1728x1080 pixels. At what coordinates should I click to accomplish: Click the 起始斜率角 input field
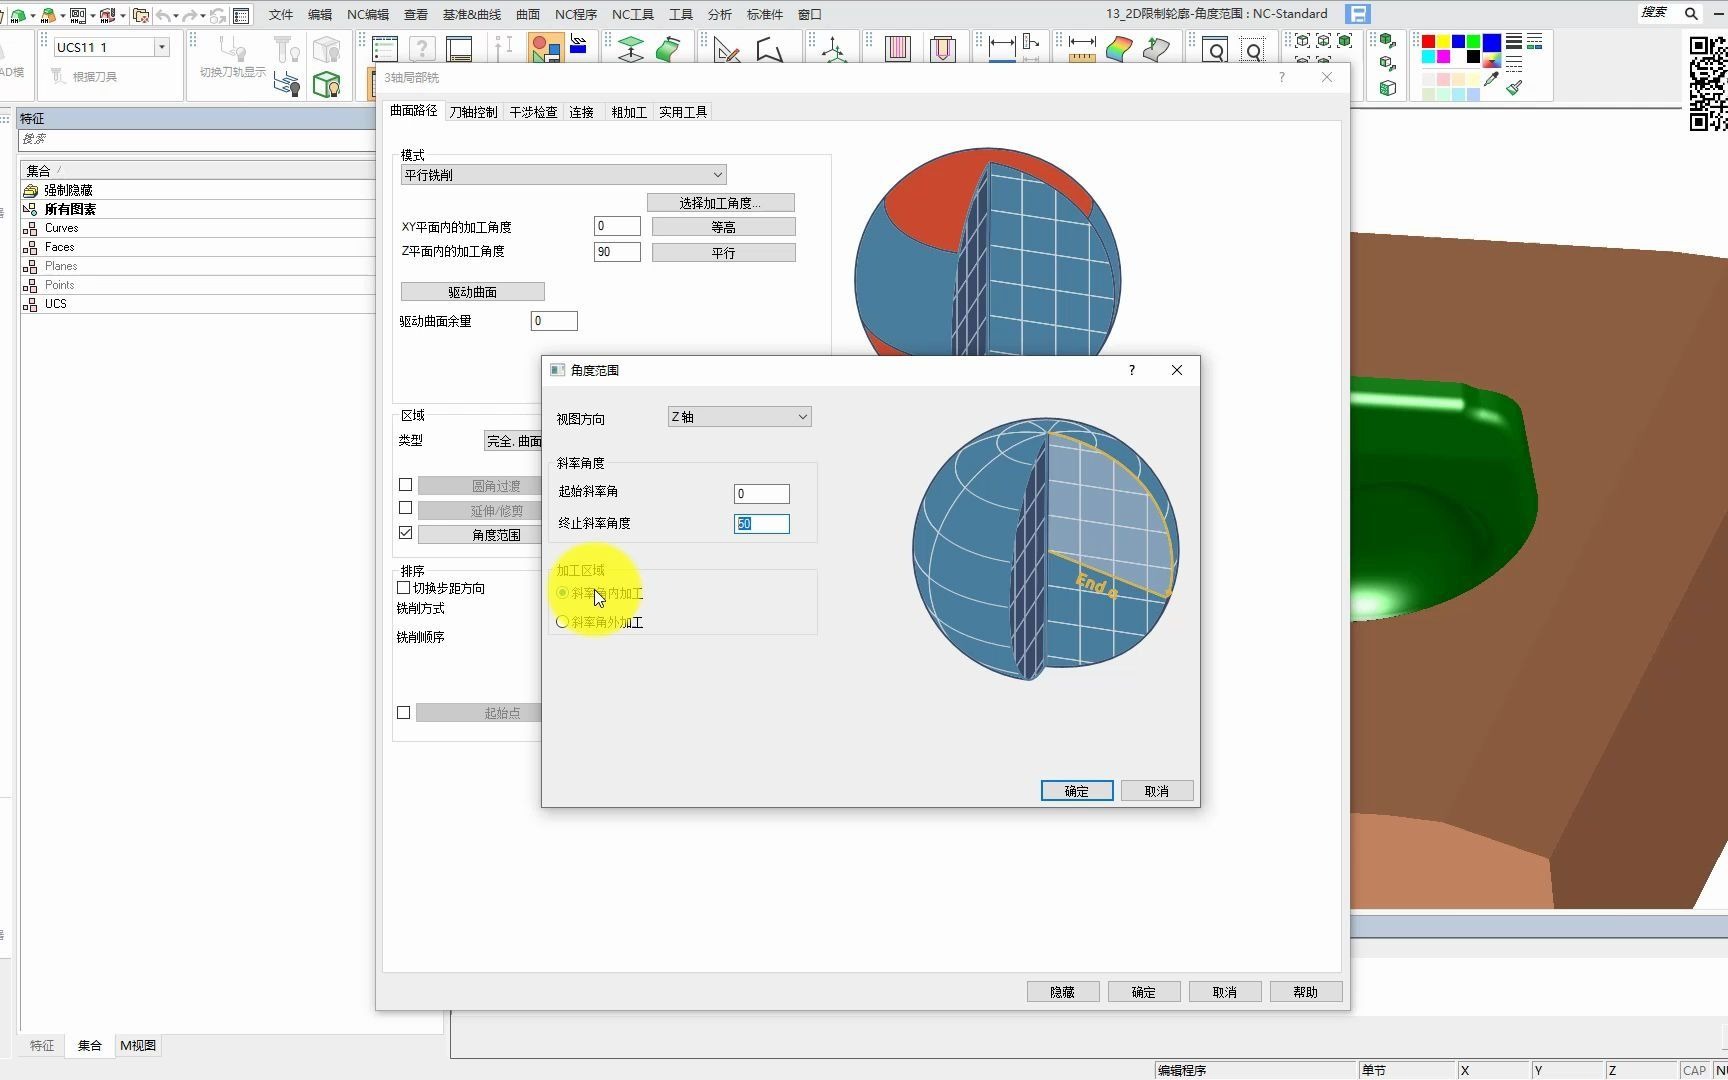(761, 494)
